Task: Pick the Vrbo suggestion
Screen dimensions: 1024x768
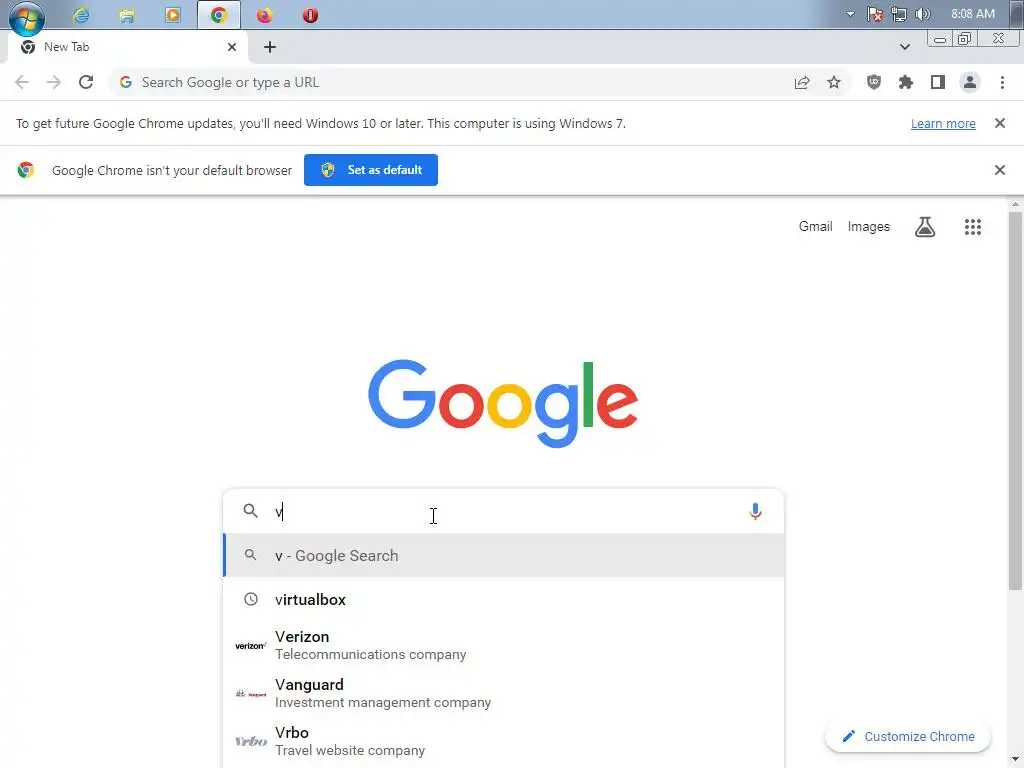Action: click(503, 741)
